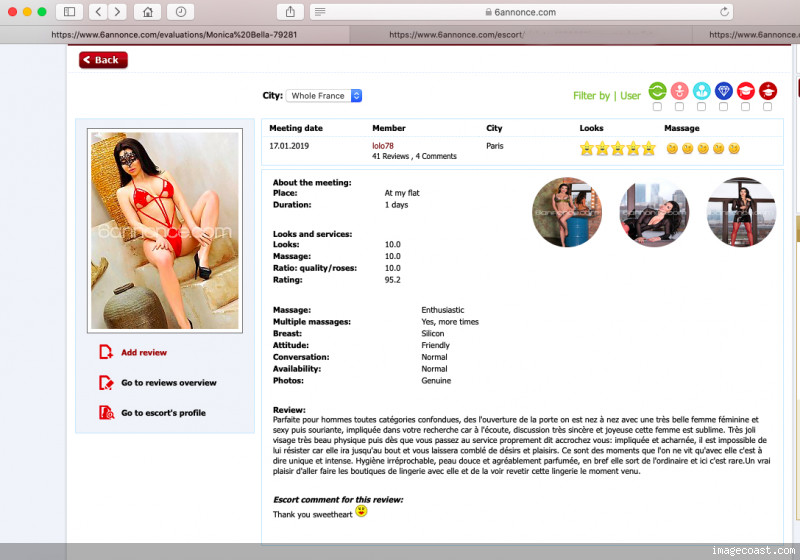This screenshot has width=800, height=560.
Task: Click the Rating value 95.2
Action: (392, 279)
